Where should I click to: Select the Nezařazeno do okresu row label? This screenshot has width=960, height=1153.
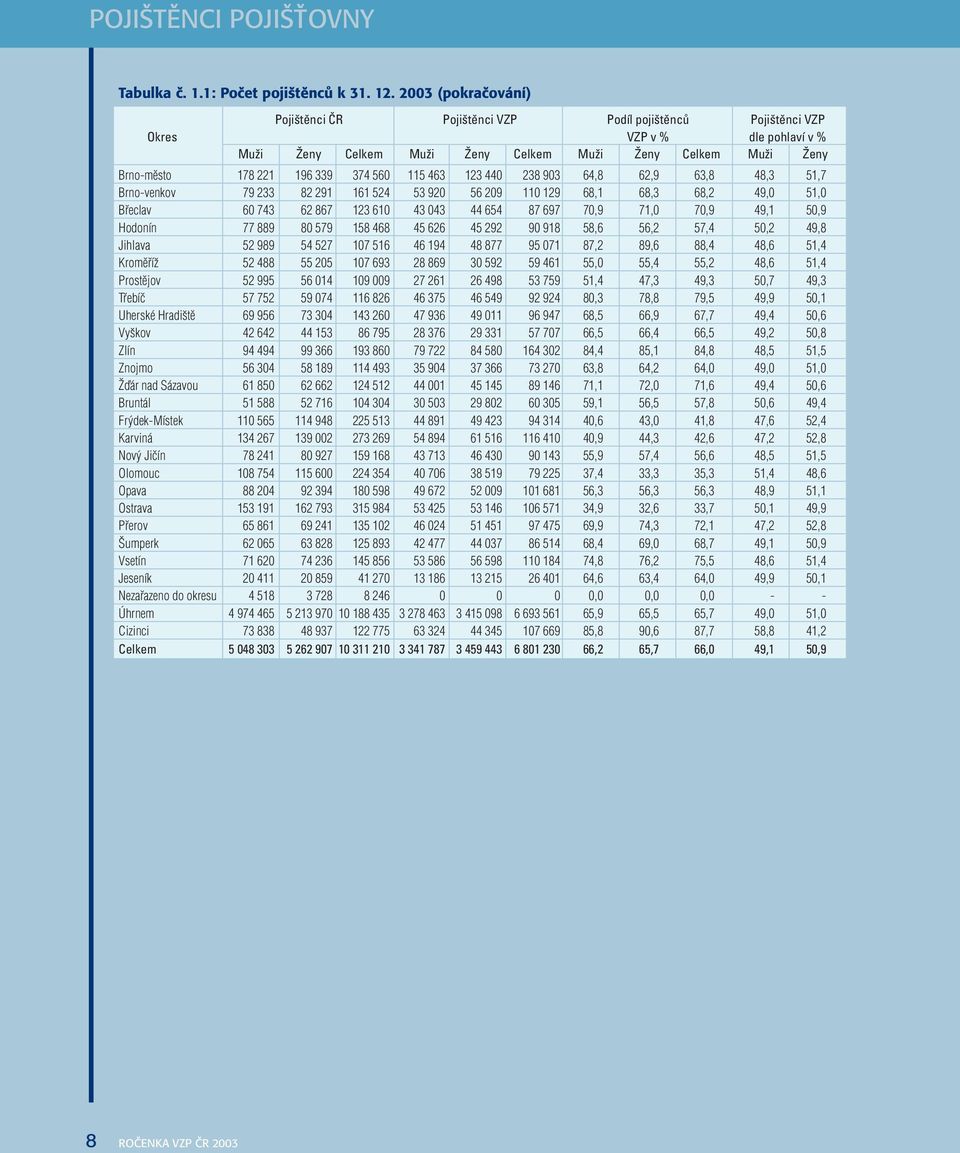coord(168,596)
